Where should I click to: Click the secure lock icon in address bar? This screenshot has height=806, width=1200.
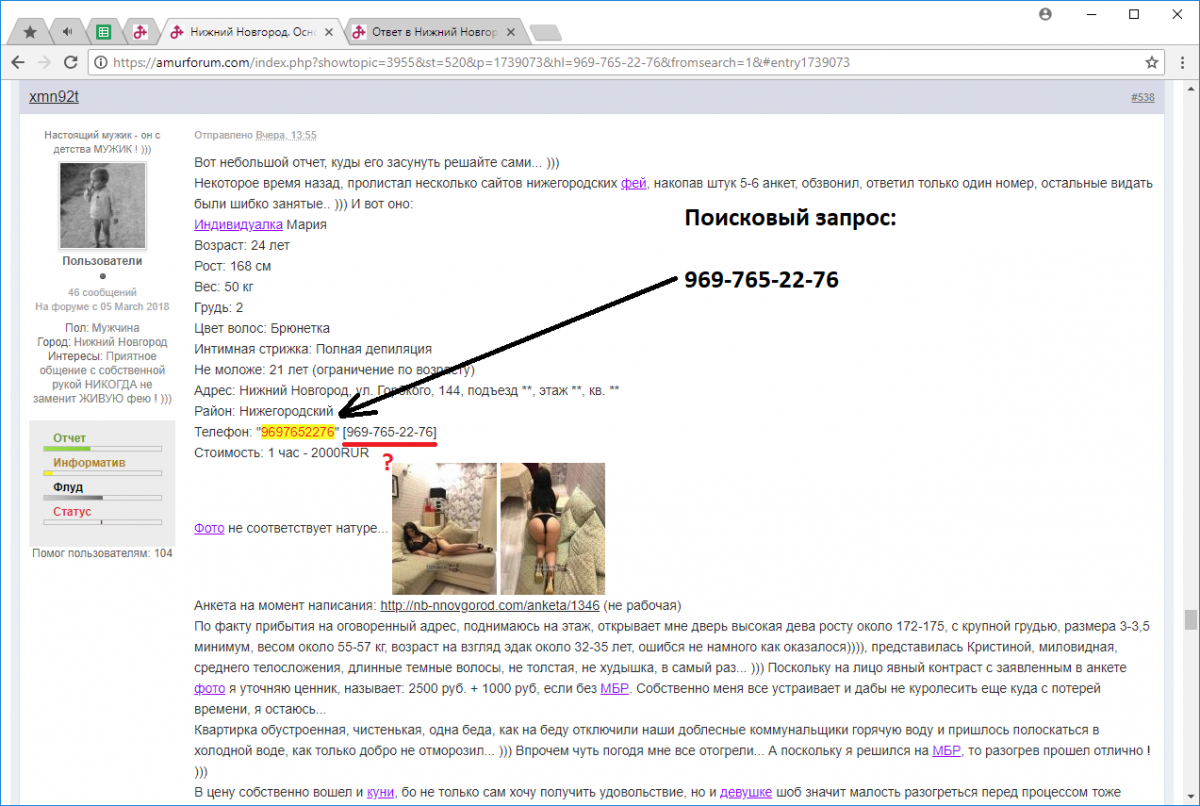click(x=101, y=62)
